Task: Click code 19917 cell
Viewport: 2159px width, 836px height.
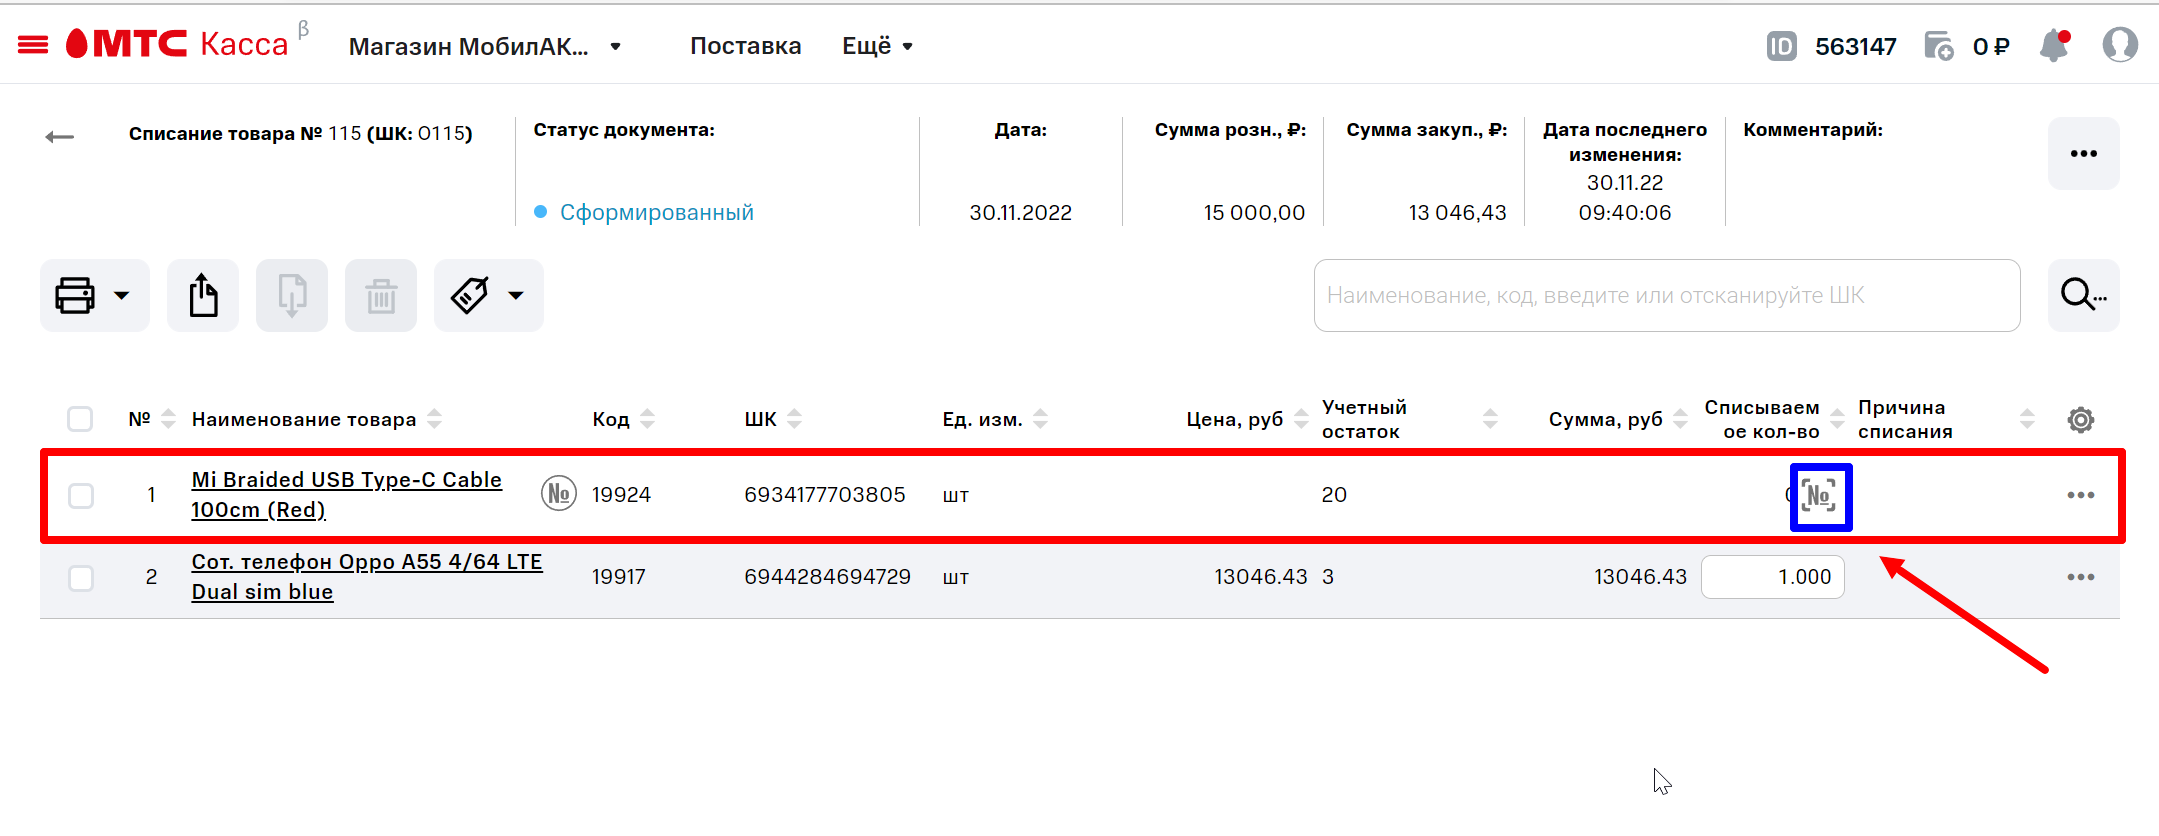Action: 618,576
